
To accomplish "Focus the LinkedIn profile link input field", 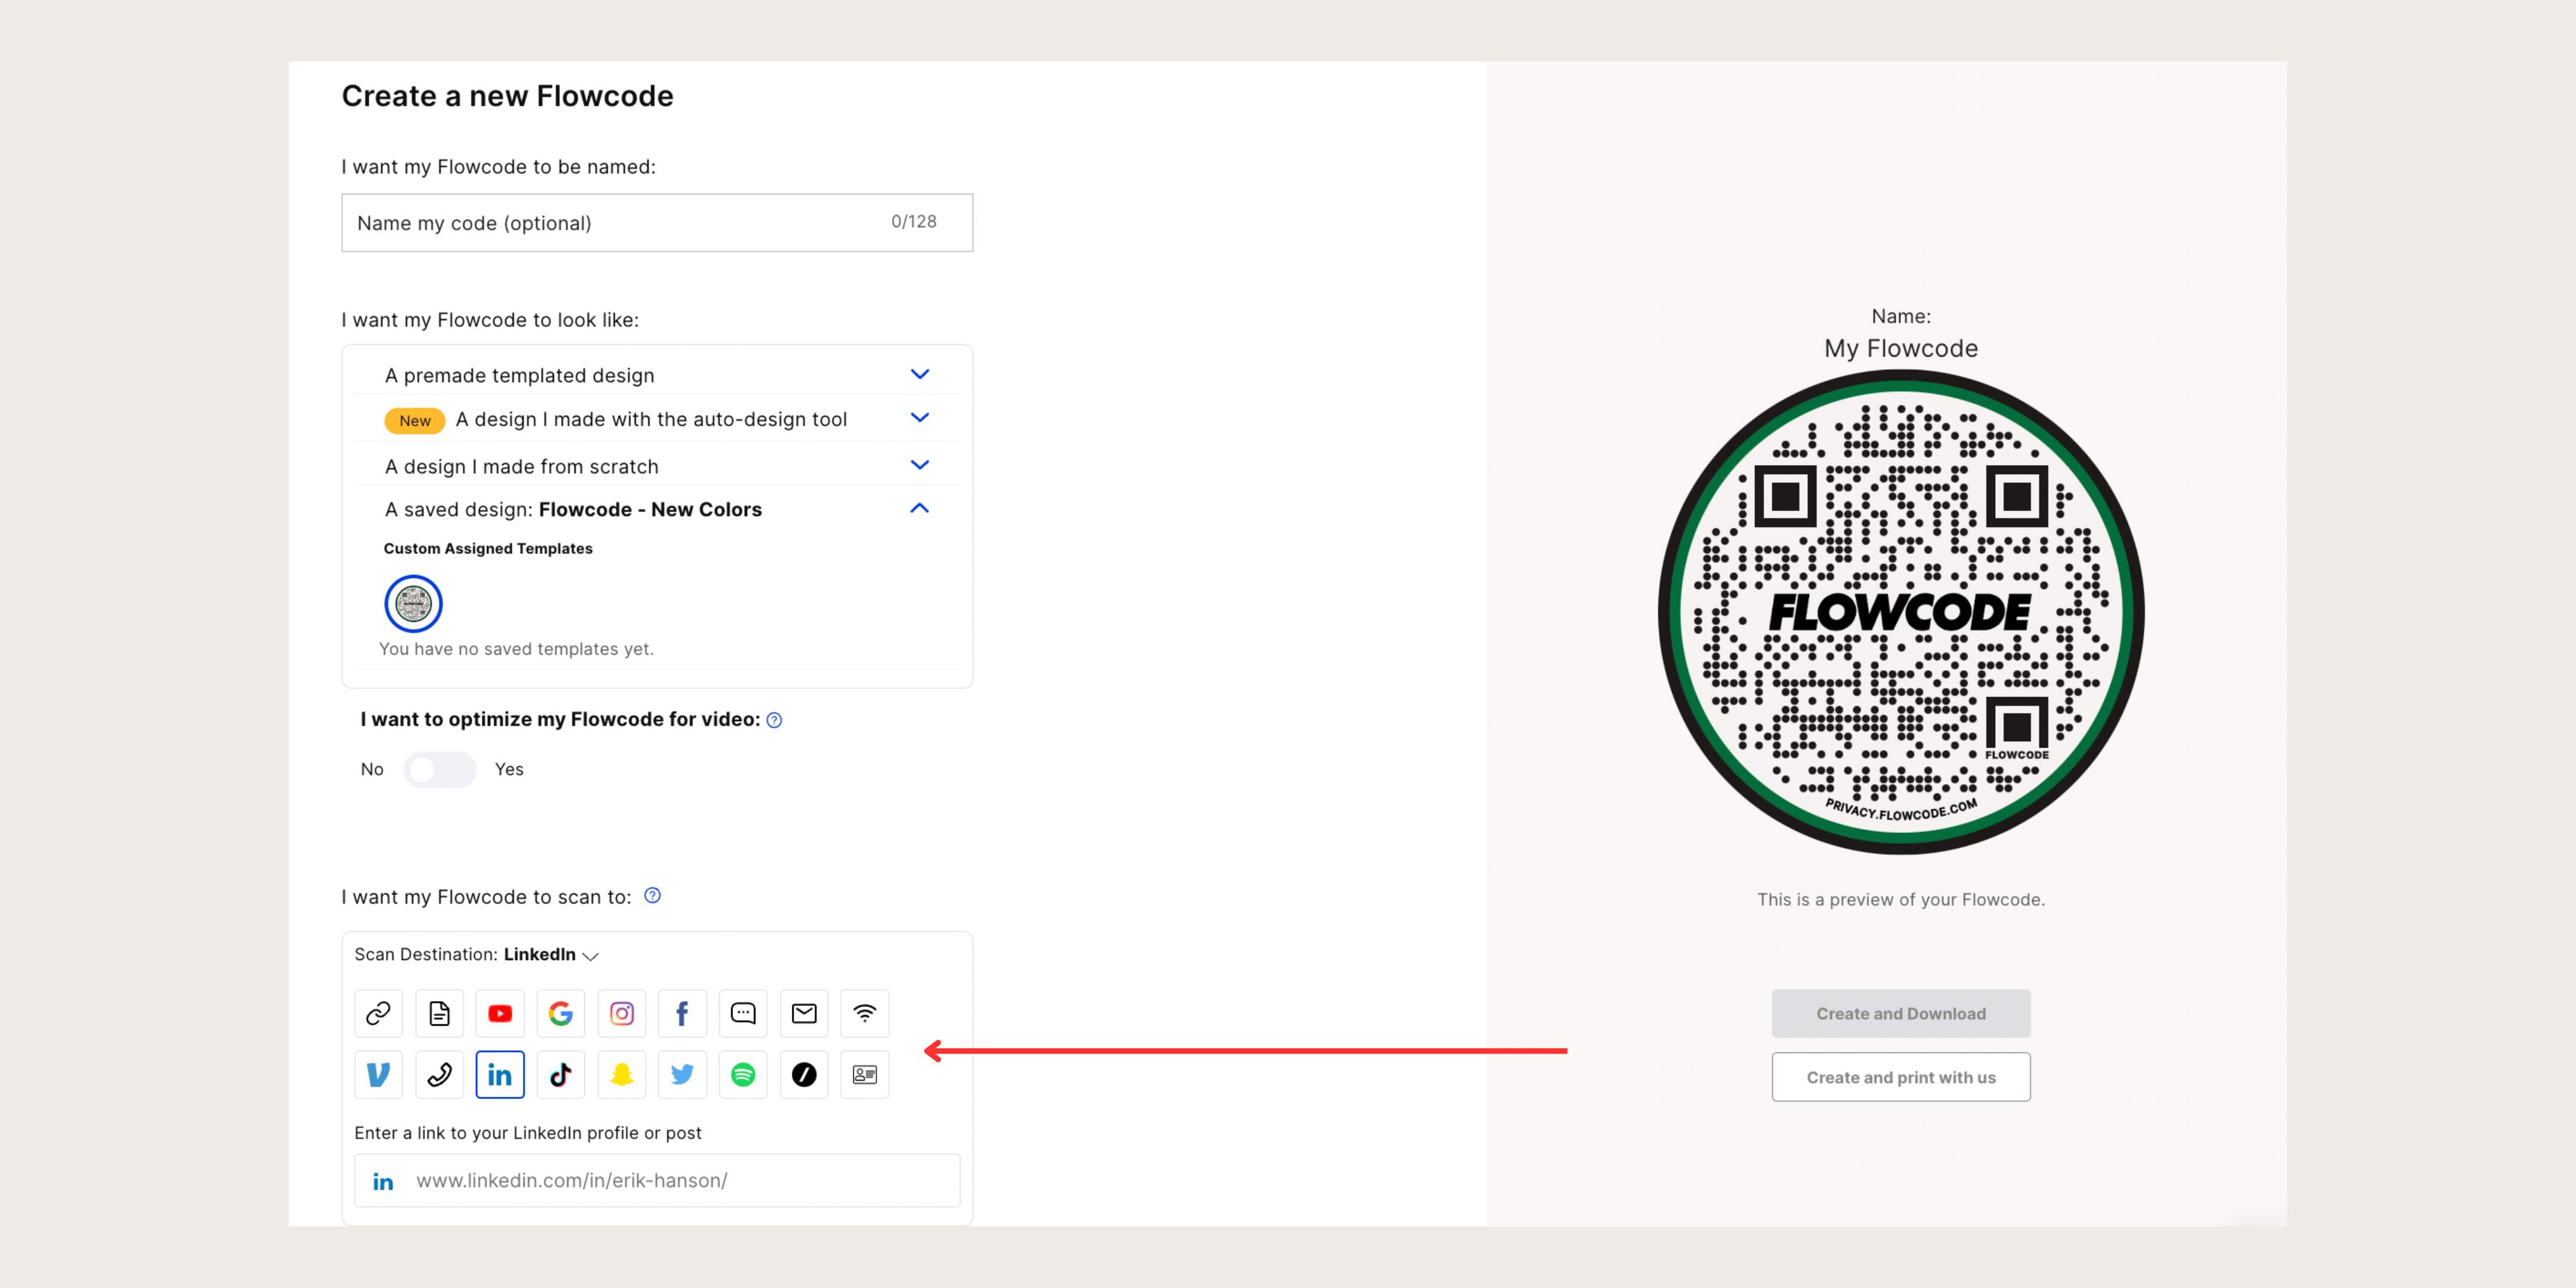I will click(x=657, y=1181).
